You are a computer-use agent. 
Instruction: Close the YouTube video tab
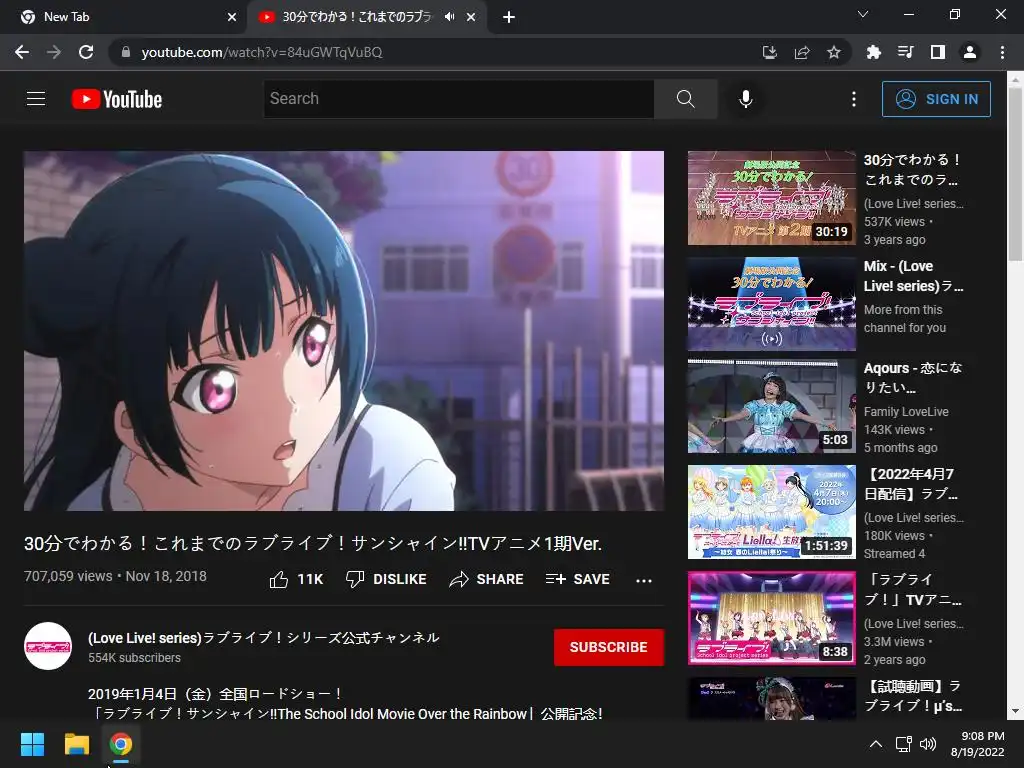pos(471,17)
